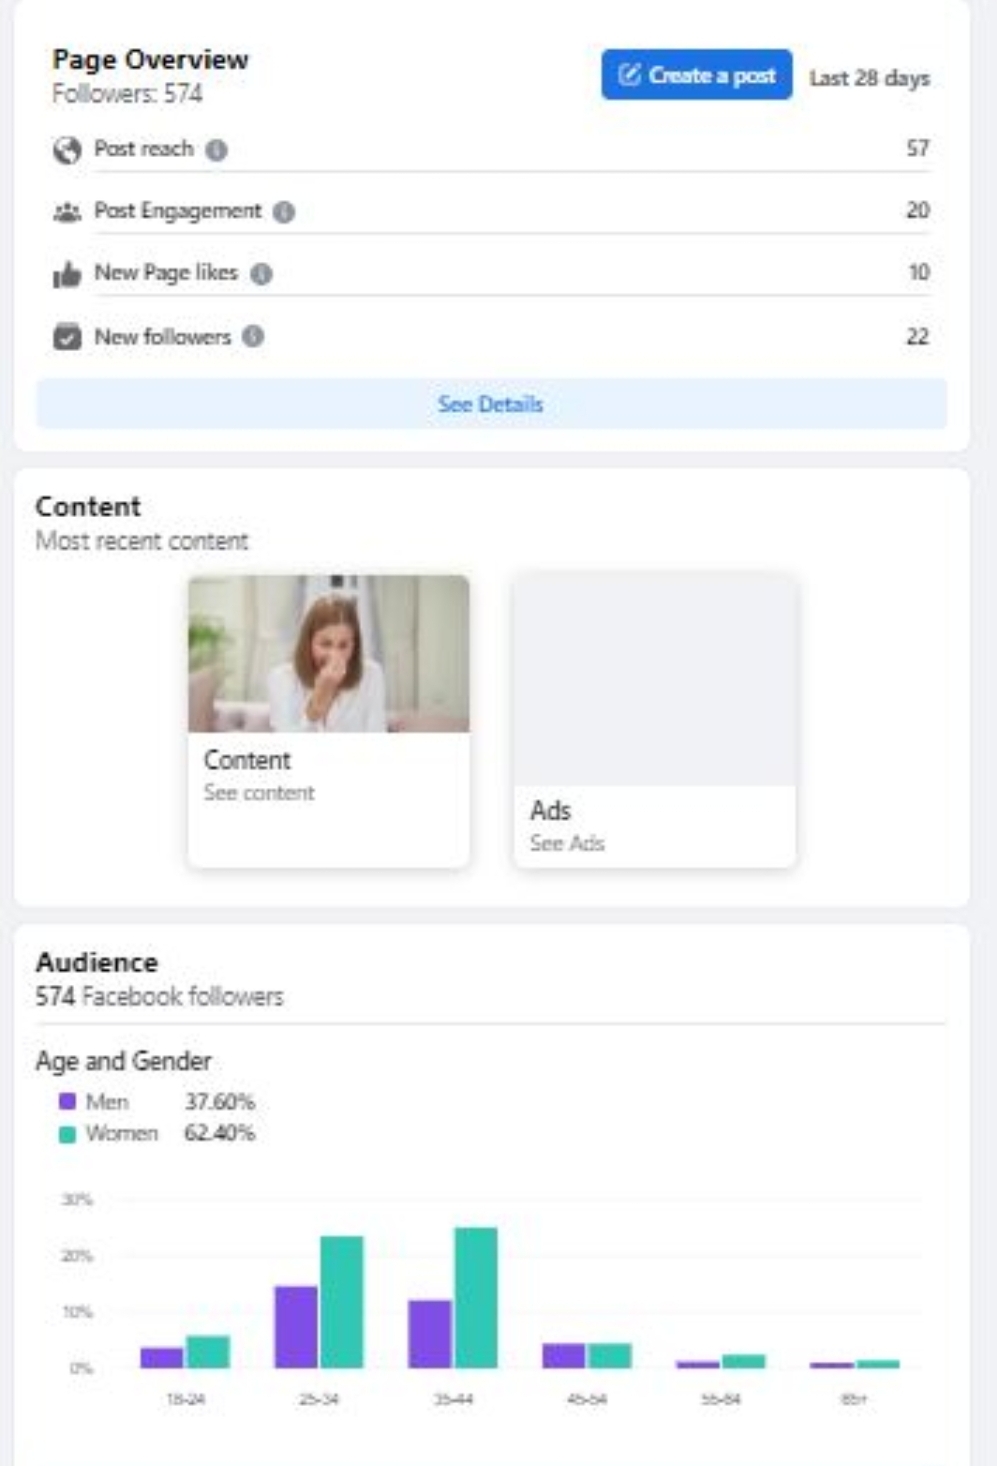Viewport: 997px width, 1466px height.
Task: Click the Post reach globe icon
Action: 67,150
